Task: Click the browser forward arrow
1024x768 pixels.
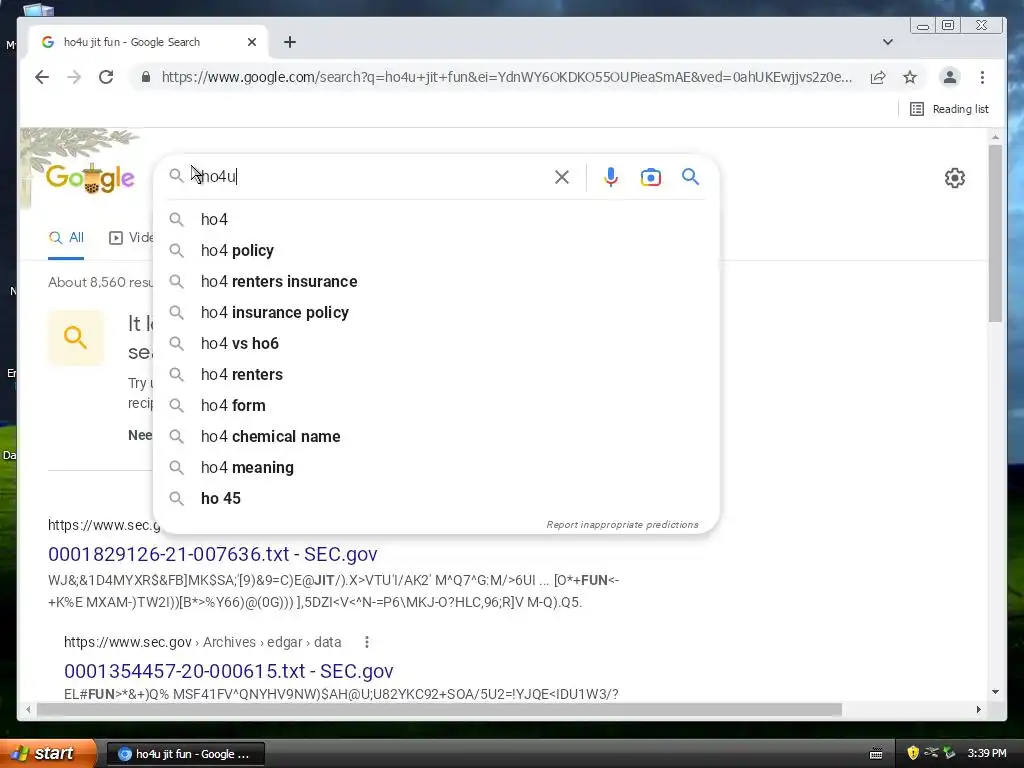Action: click(74, 77)
